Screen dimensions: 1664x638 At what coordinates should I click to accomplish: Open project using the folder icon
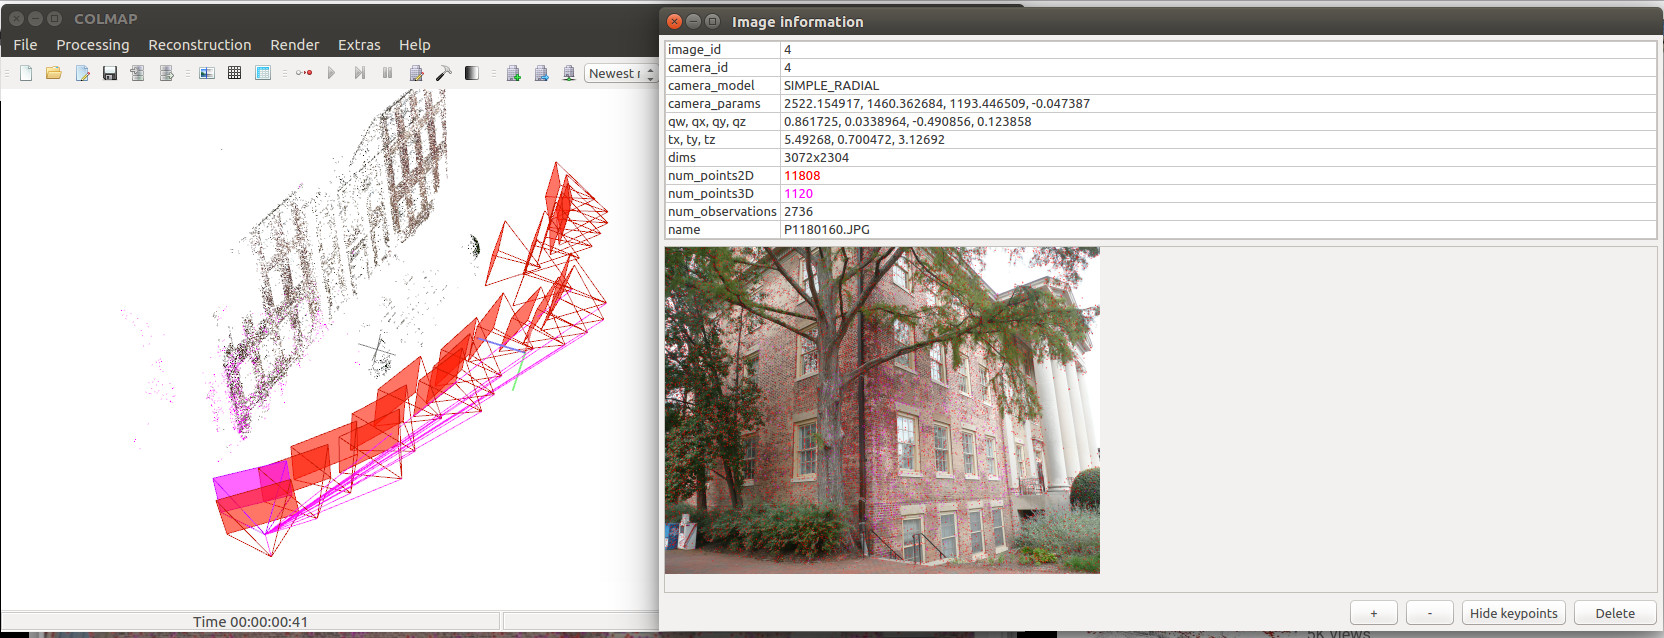click(54, 73)
